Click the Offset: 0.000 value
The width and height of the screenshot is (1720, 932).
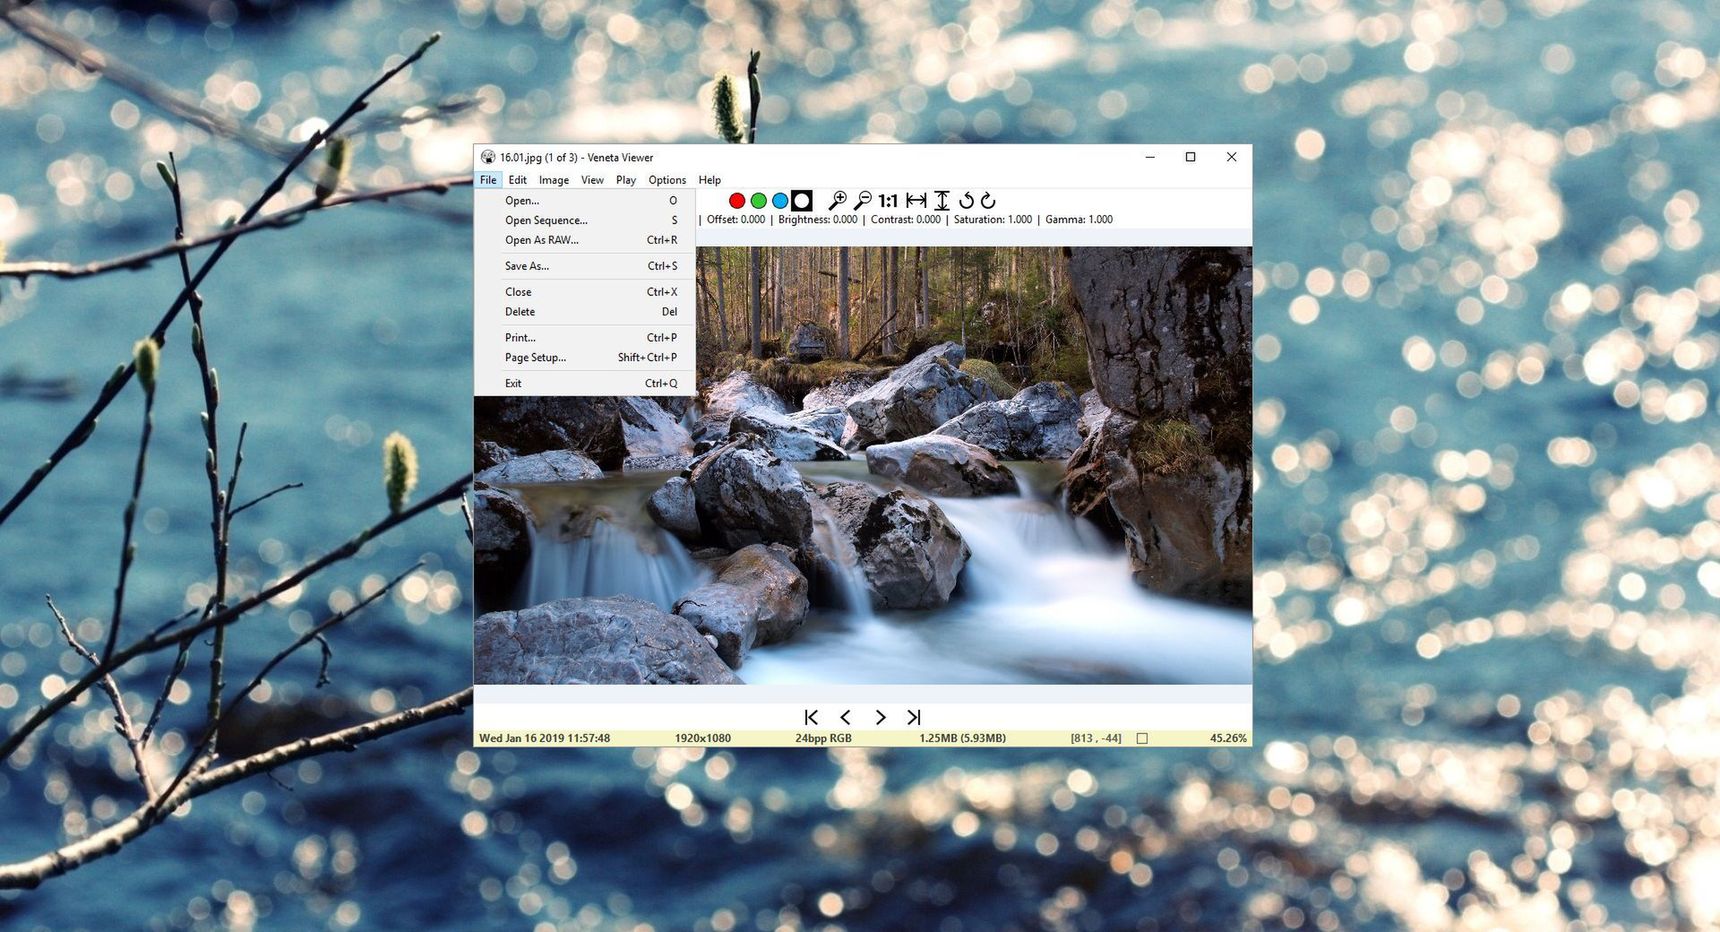click(x=736, y=220)
